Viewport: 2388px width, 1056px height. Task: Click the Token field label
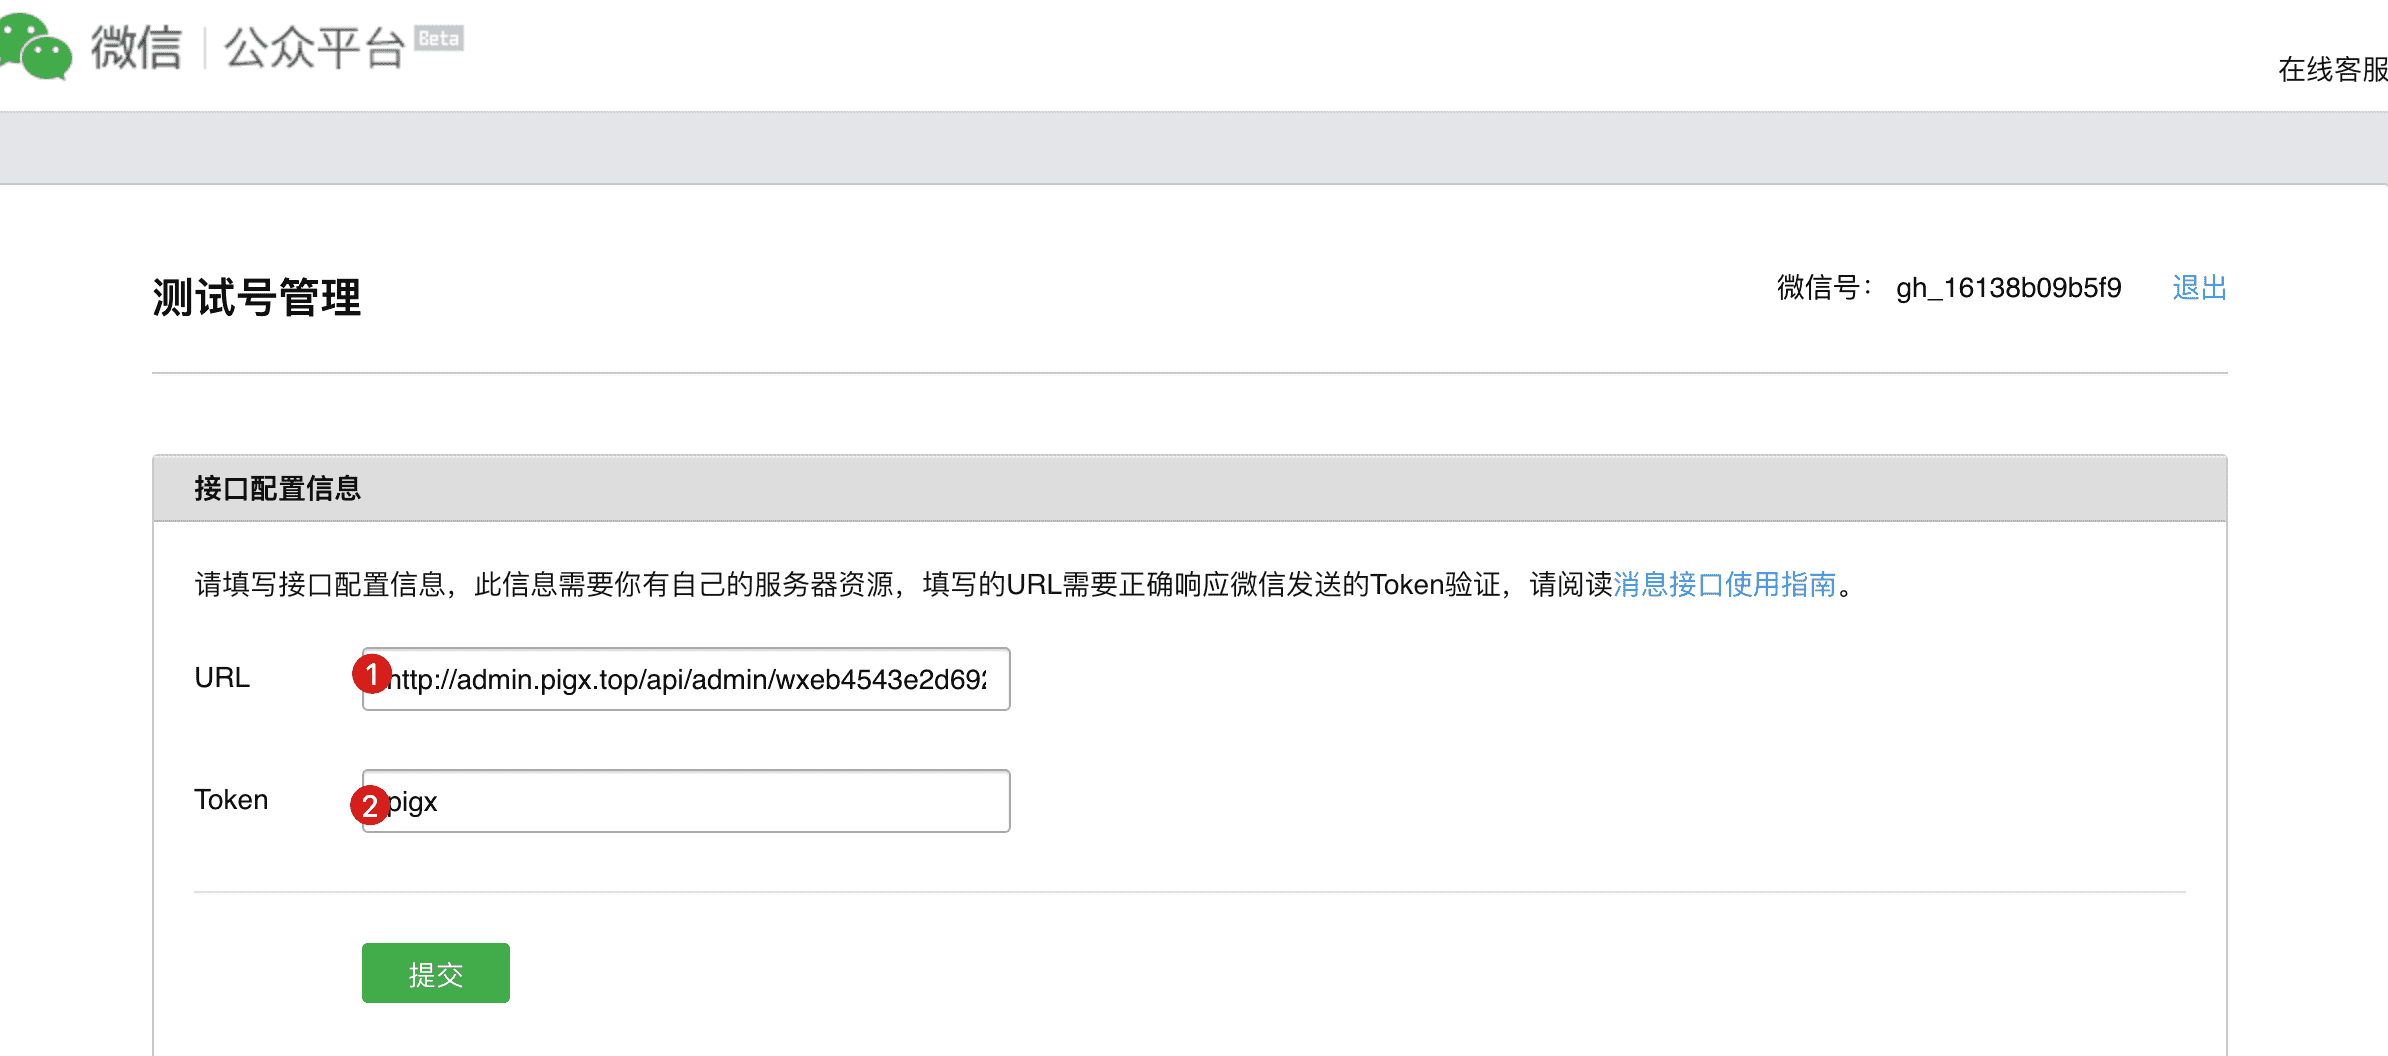click(231, 800)
